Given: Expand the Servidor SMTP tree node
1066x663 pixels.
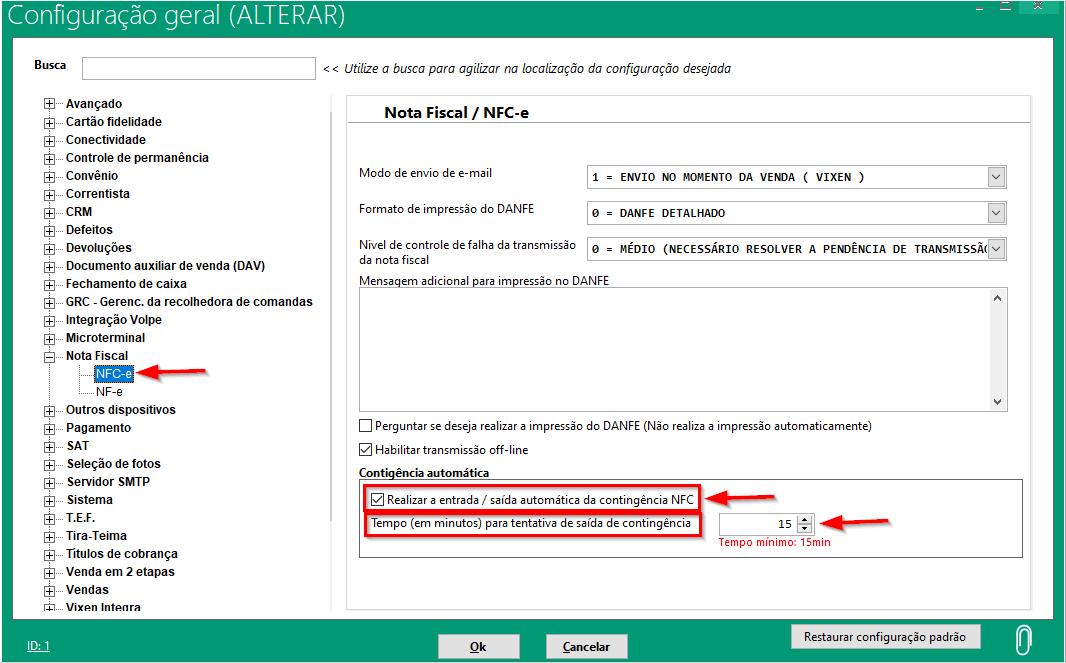Looking at the screenshot, I should pyautogui.click(x=49, y=482).
